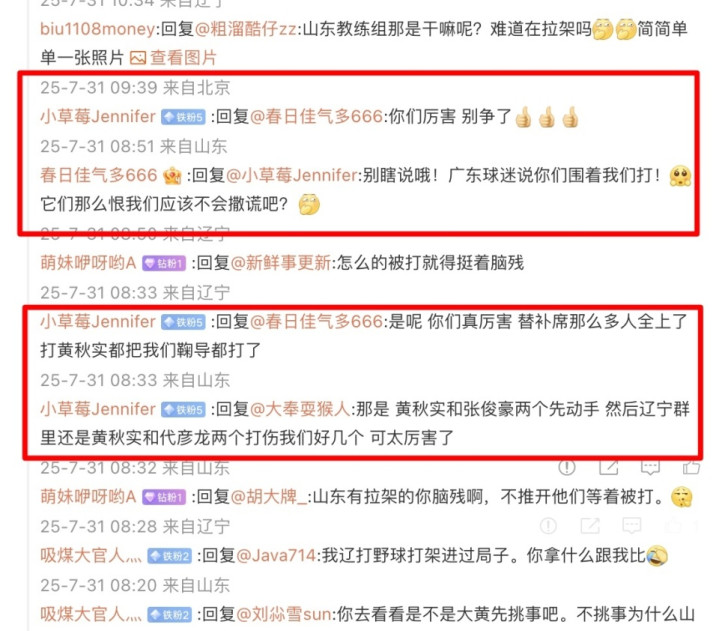Open the mention @粗溜酷仔zz
This screenshot has height=631, width=719.
245,29
